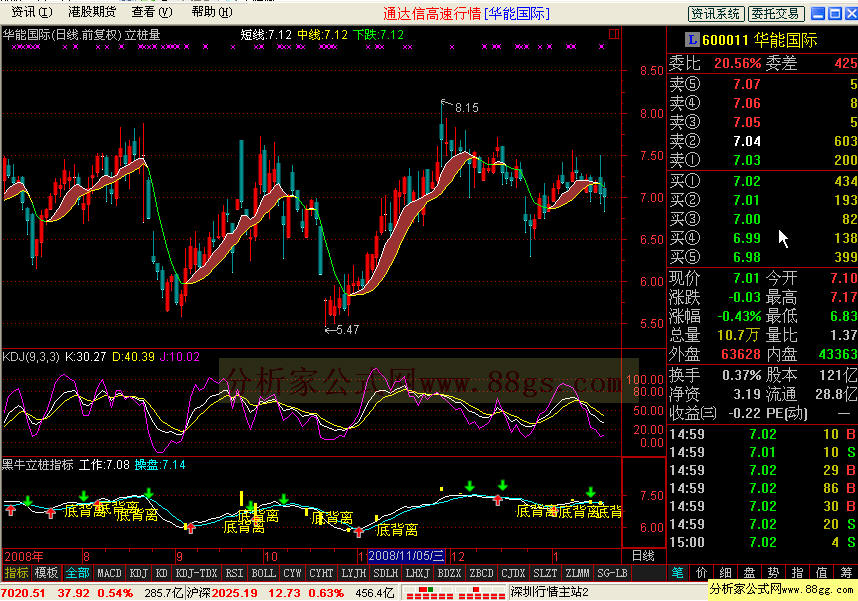Click the 买① price 7.02
The height and width of the screenshot is (601, 858).
click(747, 181)
